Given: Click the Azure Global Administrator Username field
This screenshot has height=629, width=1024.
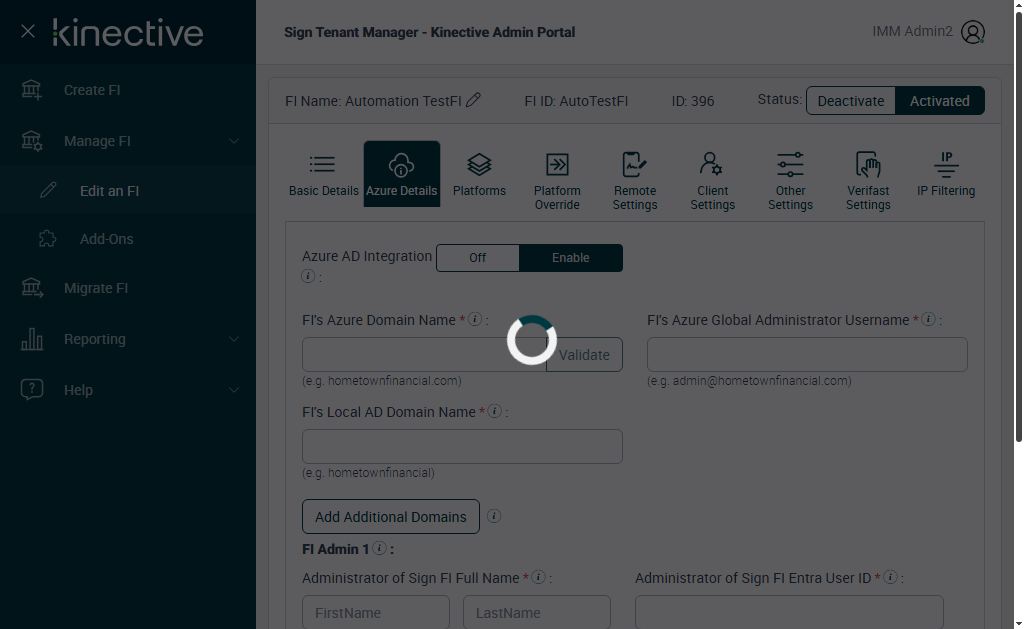Looking at the screenshot, I should [x=807, y=355].
